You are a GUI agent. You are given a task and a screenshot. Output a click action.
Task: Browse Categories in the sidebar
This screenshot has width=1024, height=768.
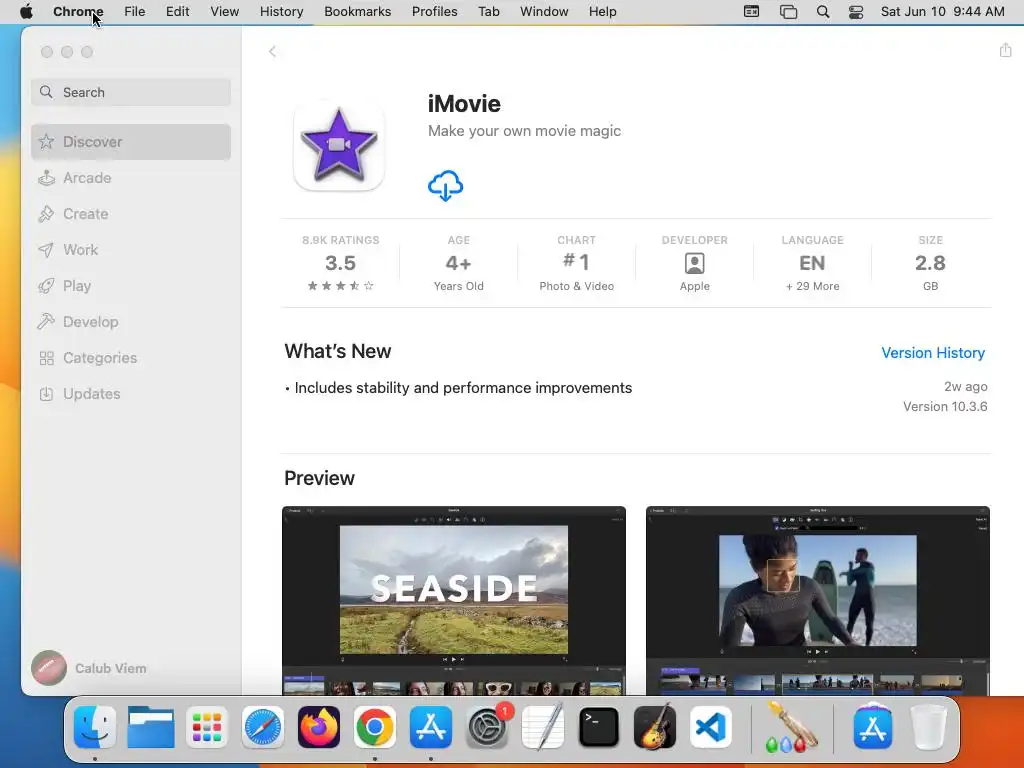click(x=131, y=358)
